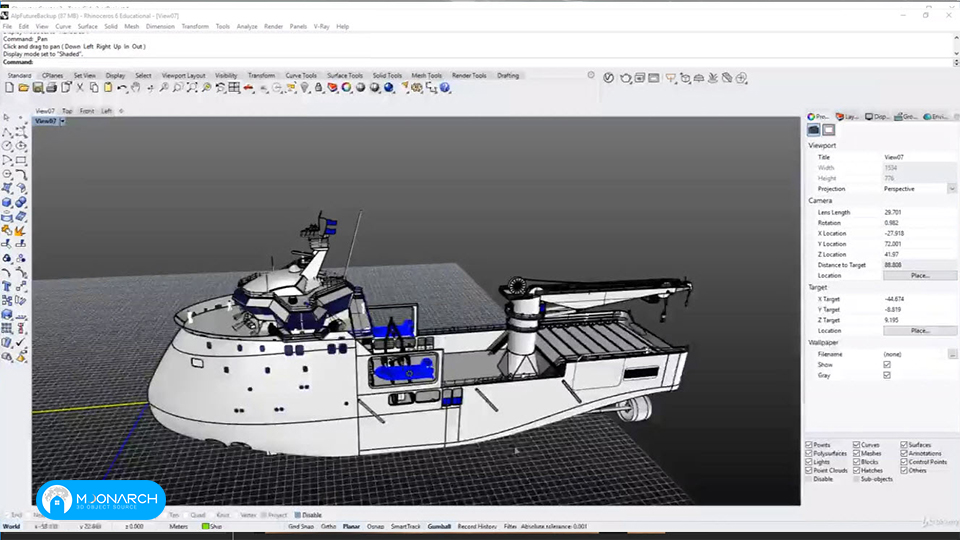960x540 pixels.
Task: Open the Projection dropdown
Action: pyautogui.click(x=951, y=189)
